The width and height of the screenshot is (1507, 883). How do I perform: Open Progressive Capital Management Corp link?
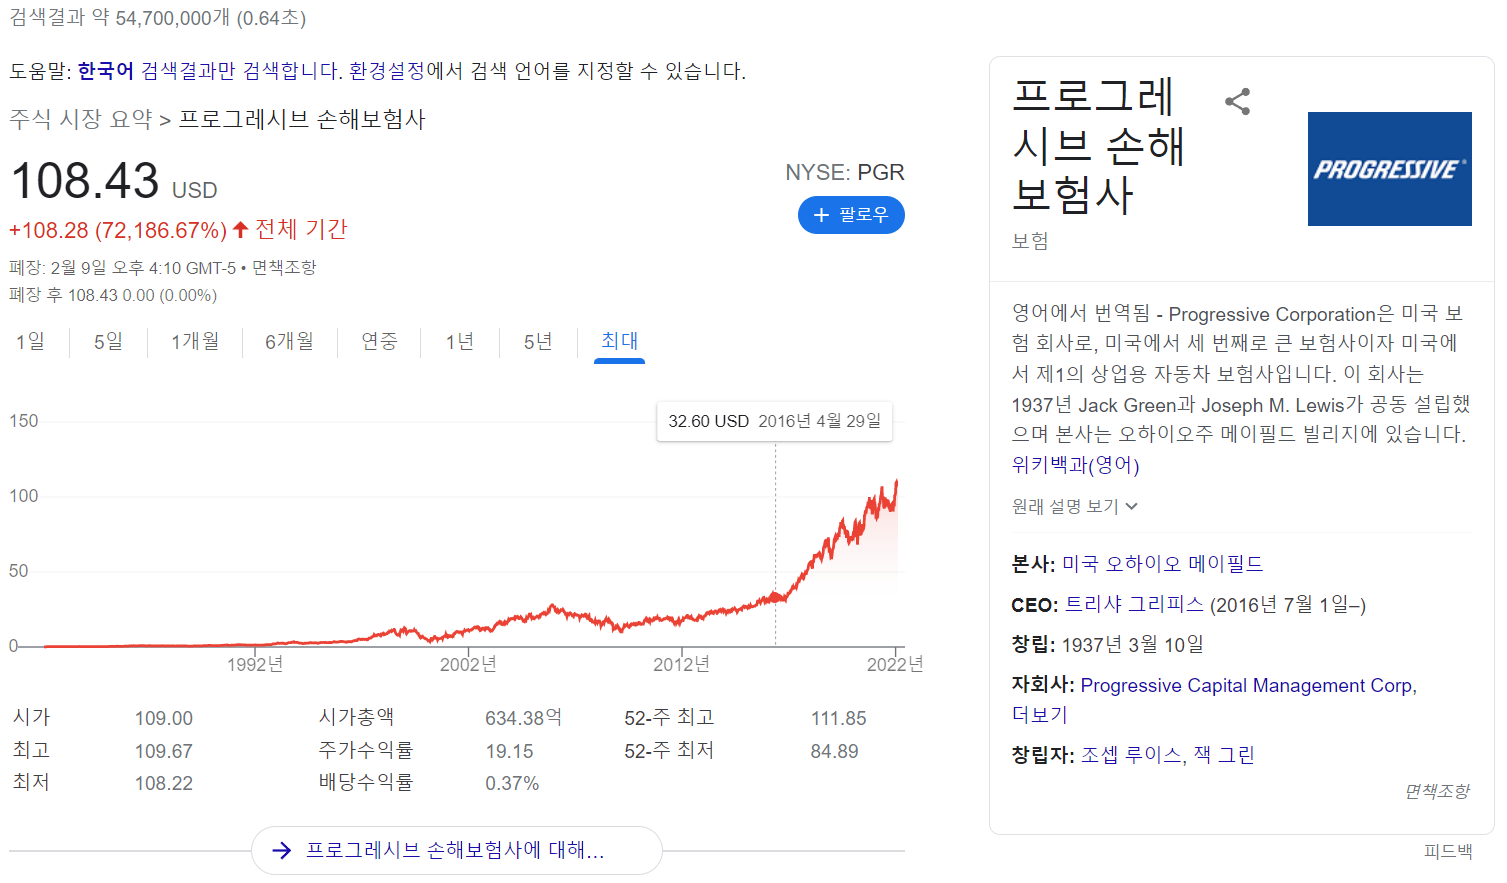(1247, 686)
